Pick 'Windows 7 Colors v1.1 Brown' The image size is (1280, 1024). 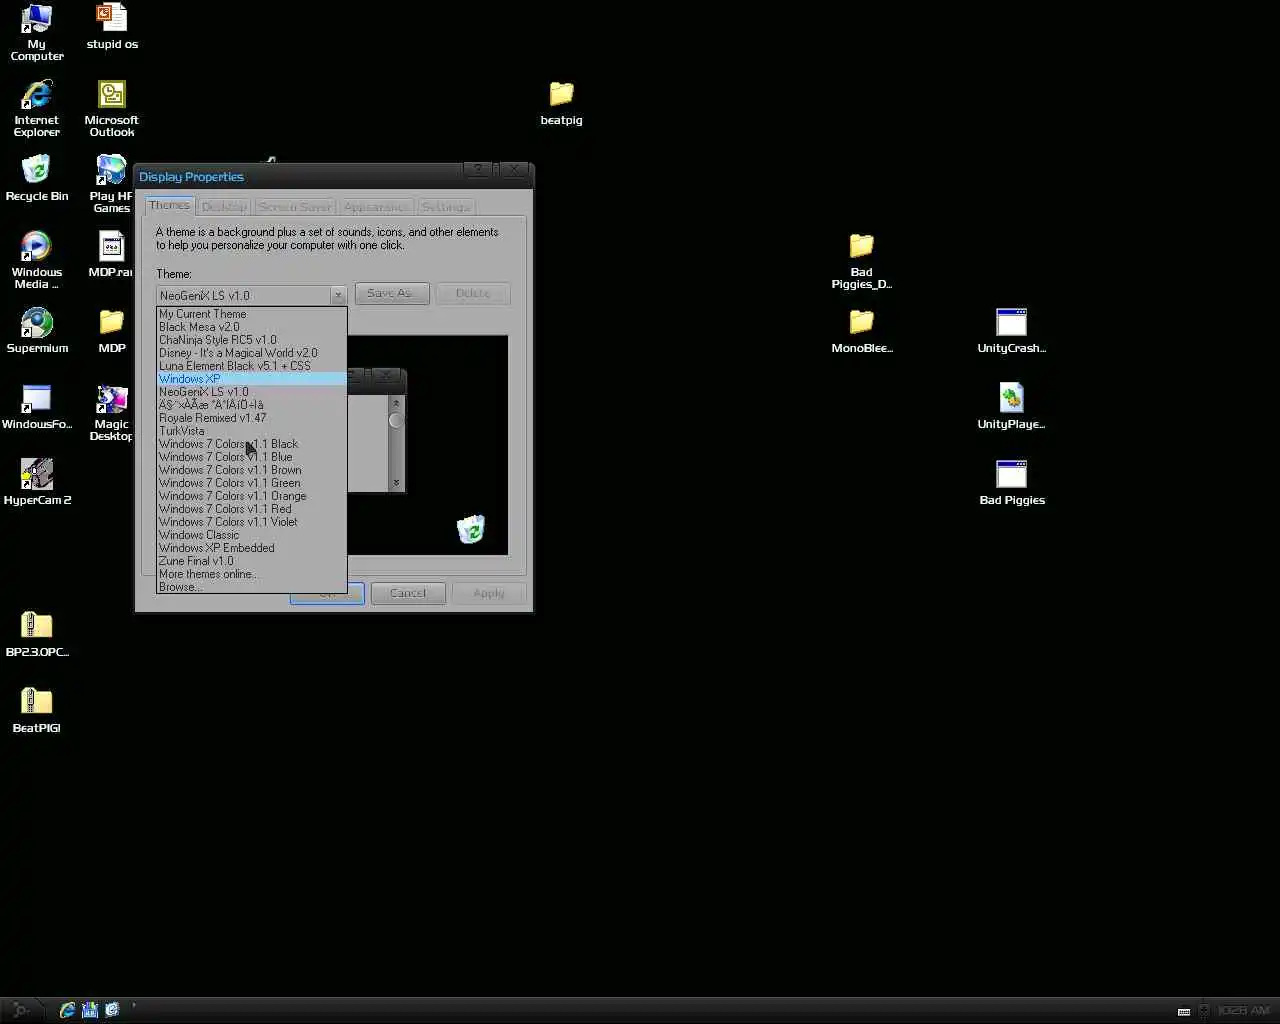click(x=252, y=470)
